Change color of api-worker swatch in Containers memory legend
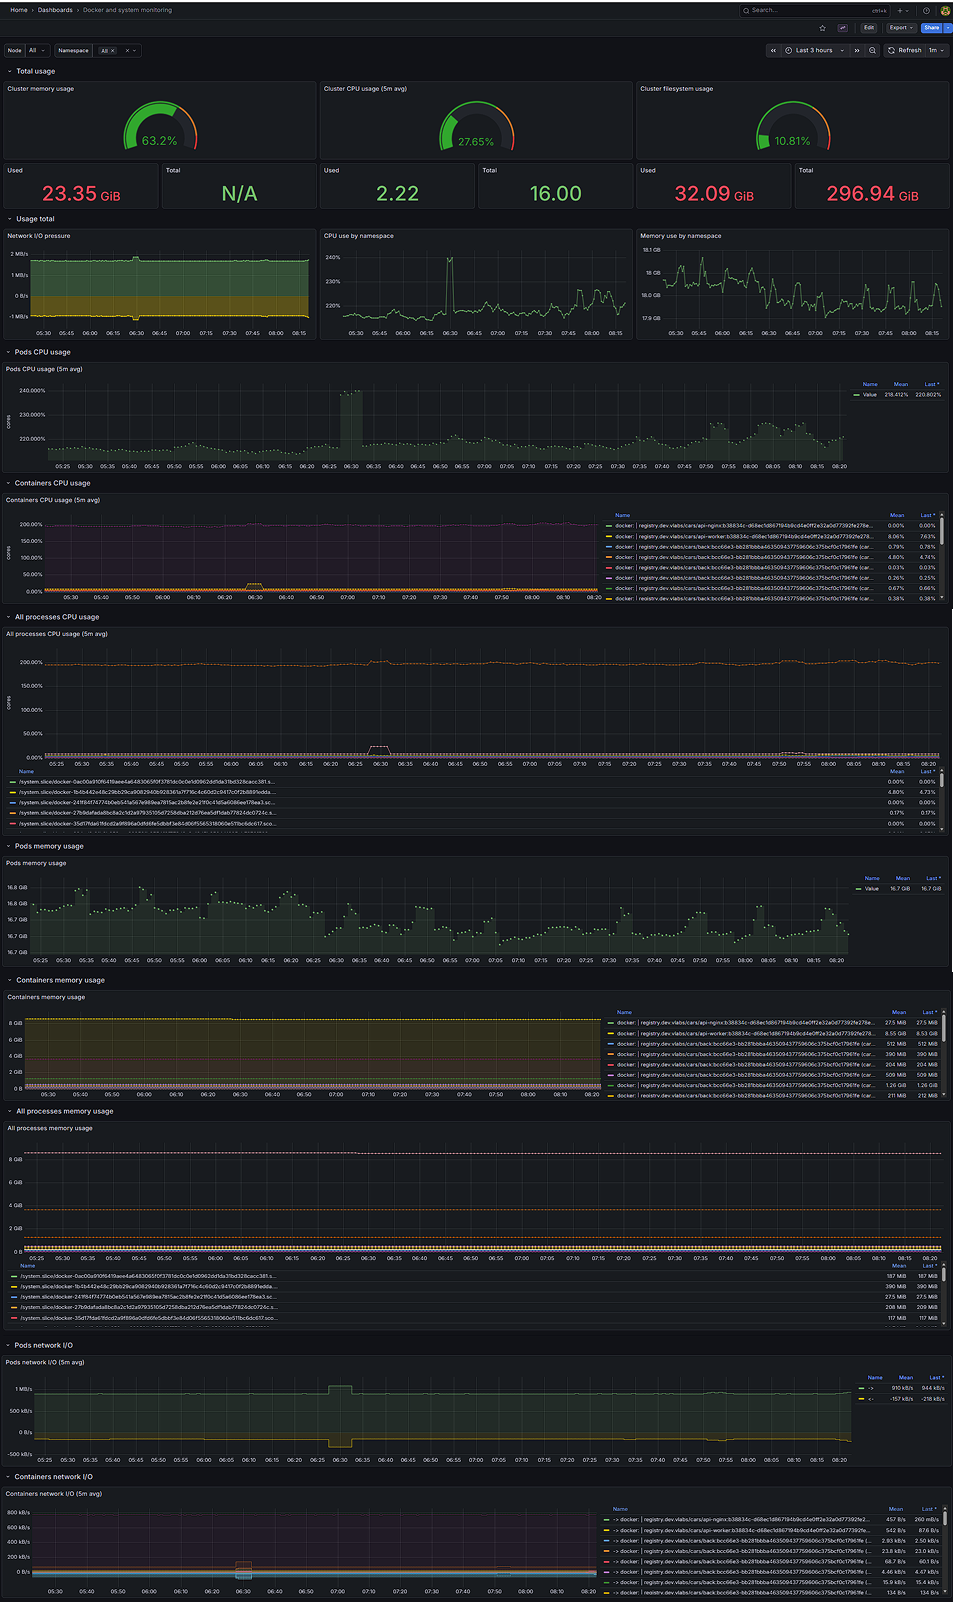 (610, 1033)
